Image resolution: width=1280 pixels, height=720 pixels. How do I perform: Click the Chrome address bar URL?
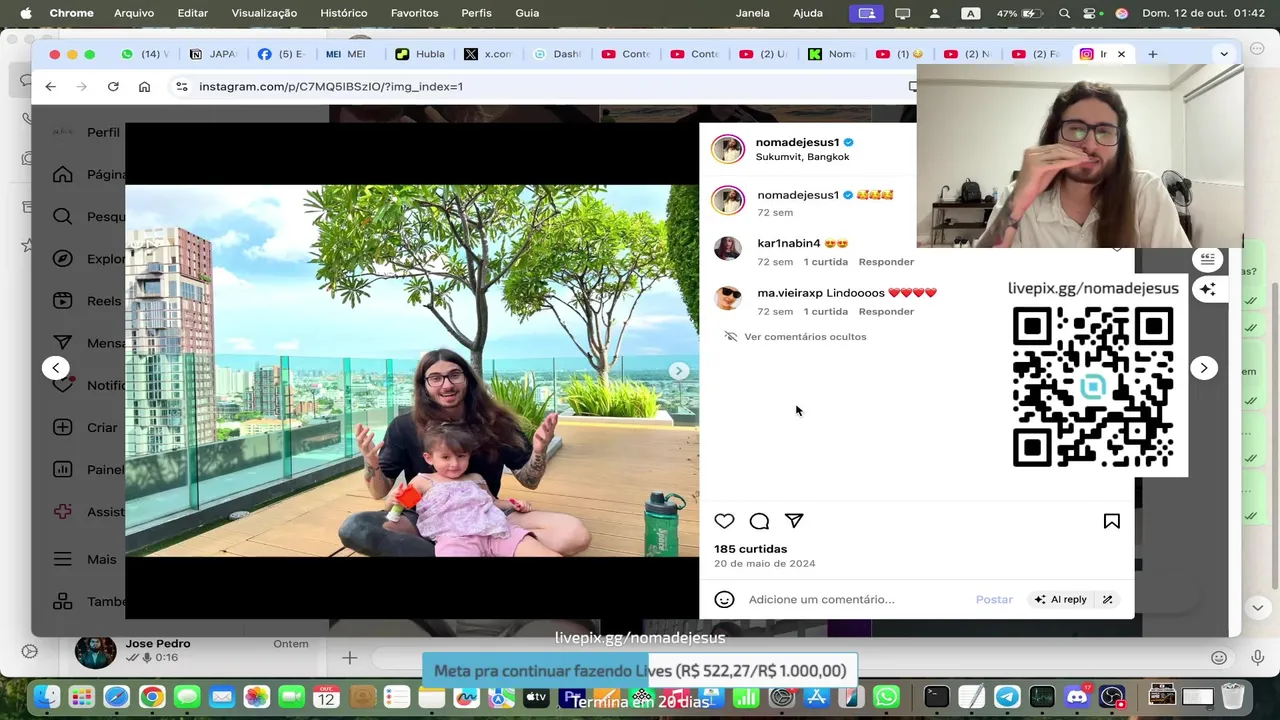pos(331,87)
